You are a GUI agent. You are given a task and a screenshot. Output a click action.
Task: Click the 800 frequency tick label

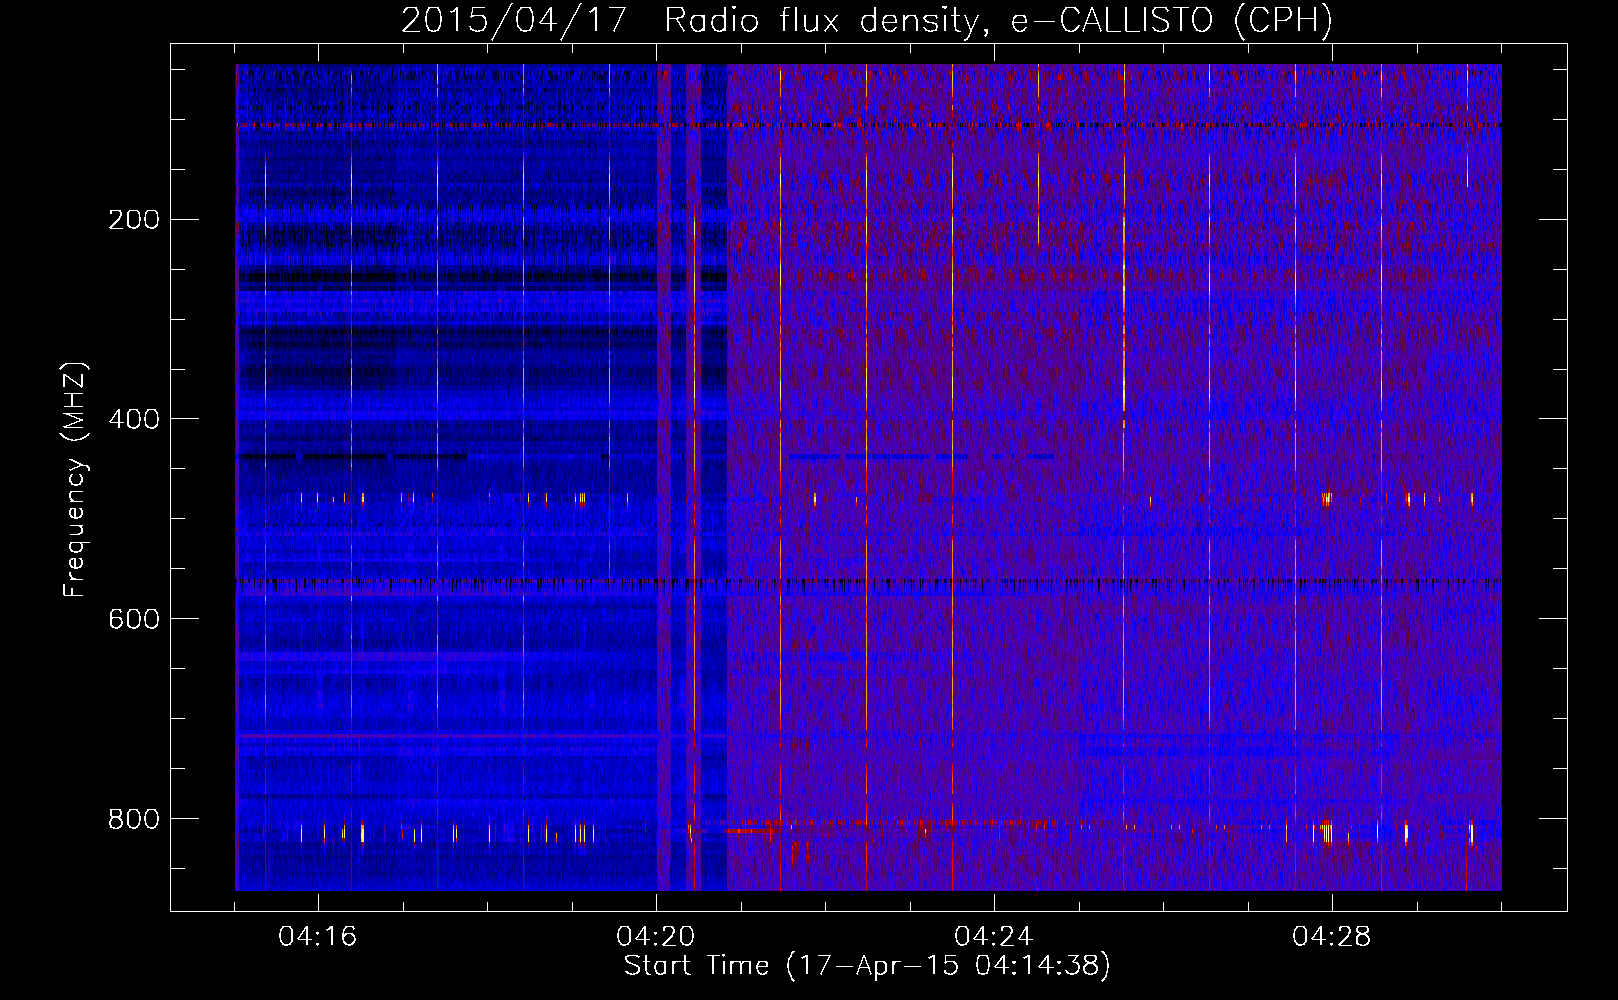tap(134, 819)
